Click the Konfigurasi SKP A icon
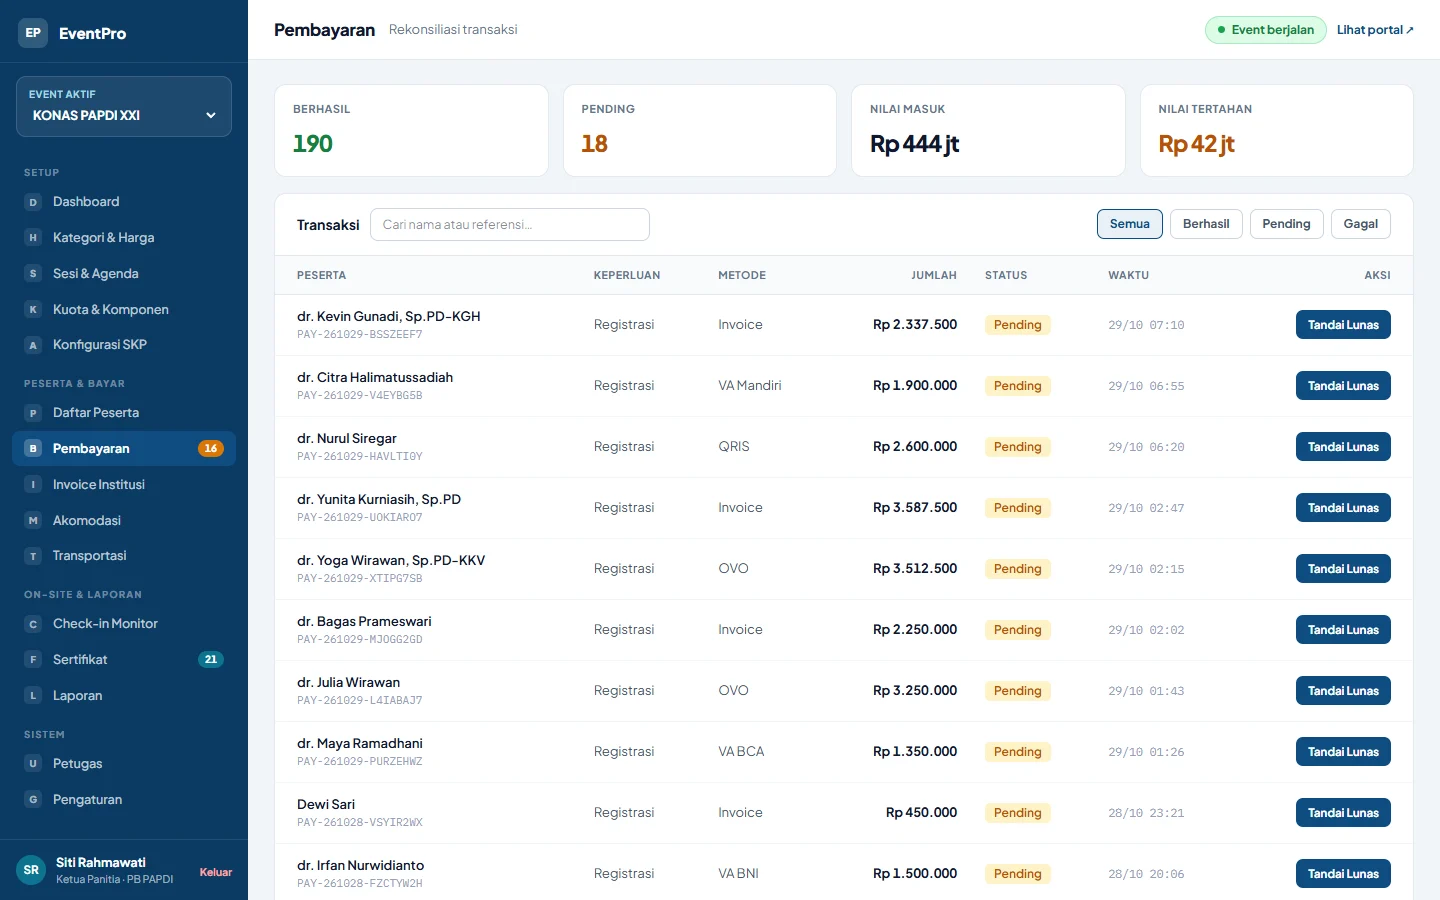The height and width of the screenshot is (900, 1440). (x=33, y=345)
